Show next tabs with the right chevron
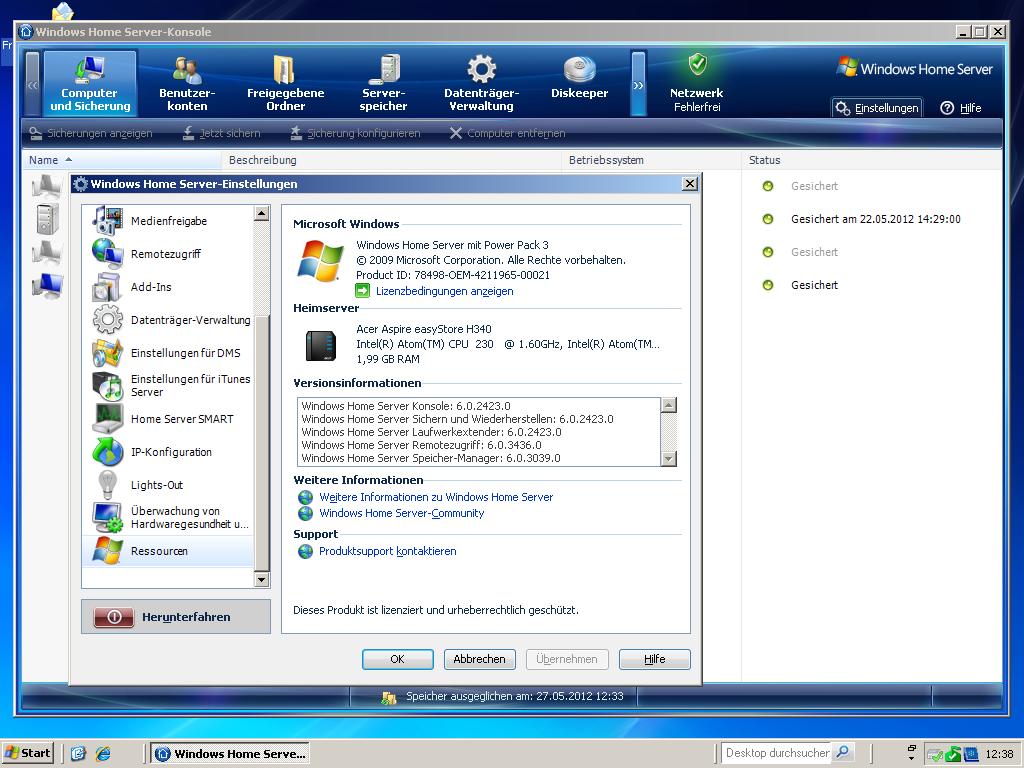The image size is (1024, 768). coord(639,84)
